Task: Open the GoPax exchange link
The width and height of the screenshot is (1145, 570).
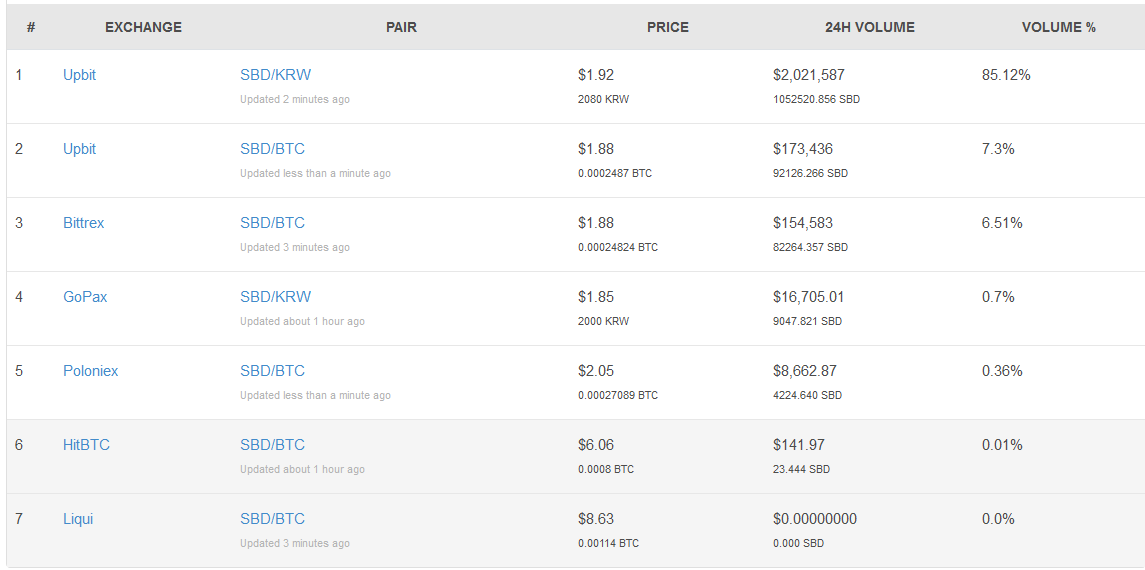Action: [x=85, y=297]
